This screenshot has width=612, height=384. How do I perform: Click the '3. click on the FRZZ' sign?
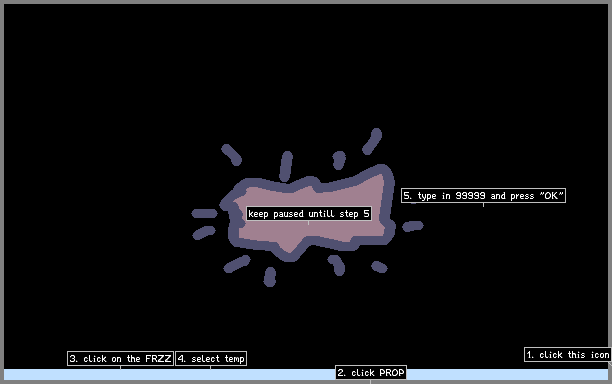[120, 359]
